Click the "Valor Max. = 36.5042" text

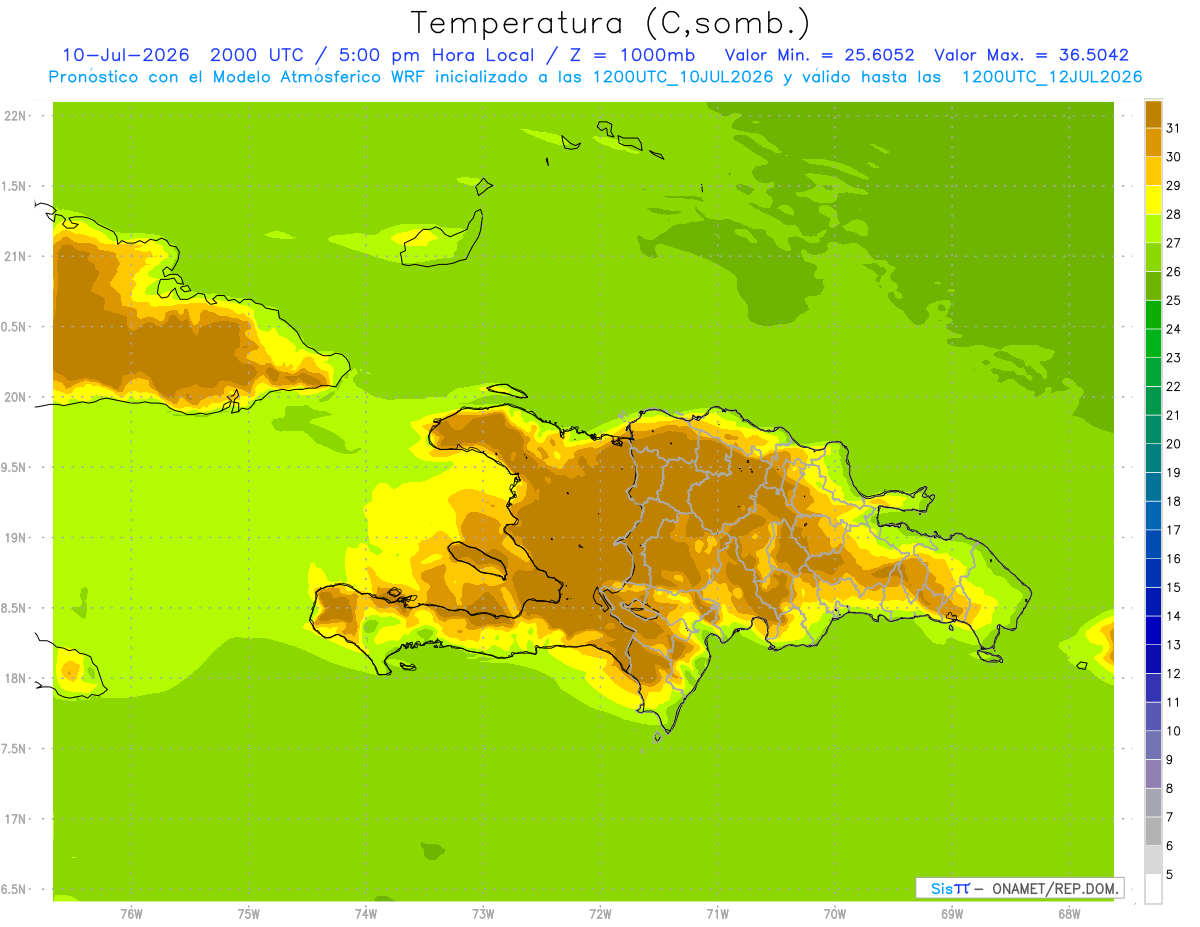tap(1031, 56)
